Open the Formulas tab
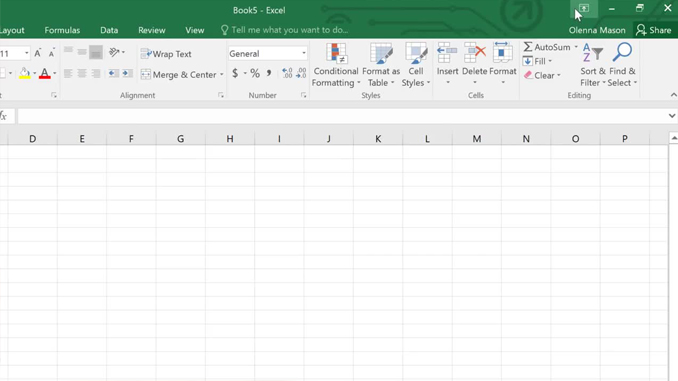This screenshot has height=381, width=678. [x=62, y=30]
